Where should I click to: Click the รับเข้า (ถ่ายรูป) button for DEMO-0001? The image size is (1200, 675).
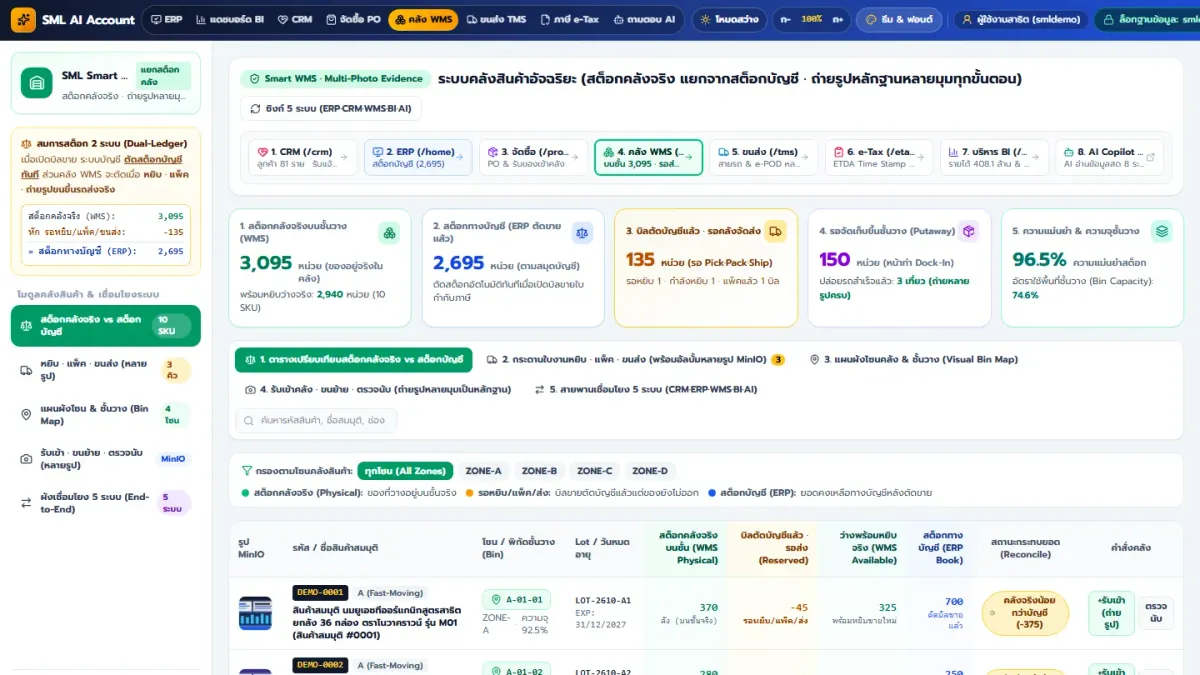click(1110, 612)
